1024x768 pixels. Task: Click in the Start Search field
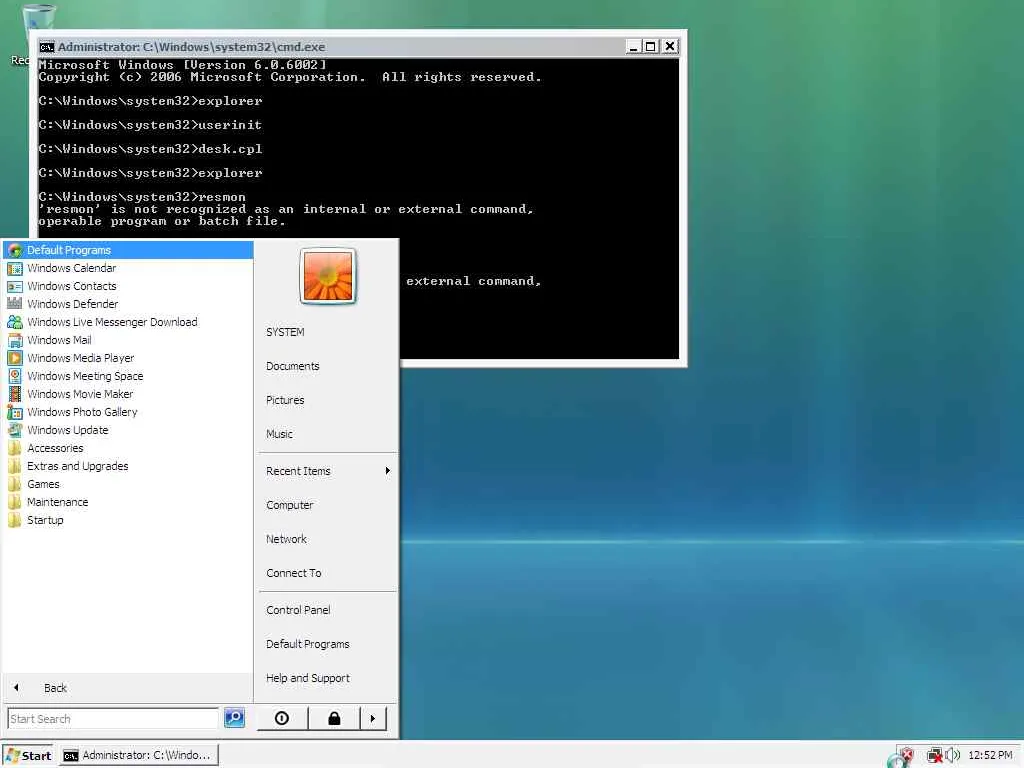(113, 718)
